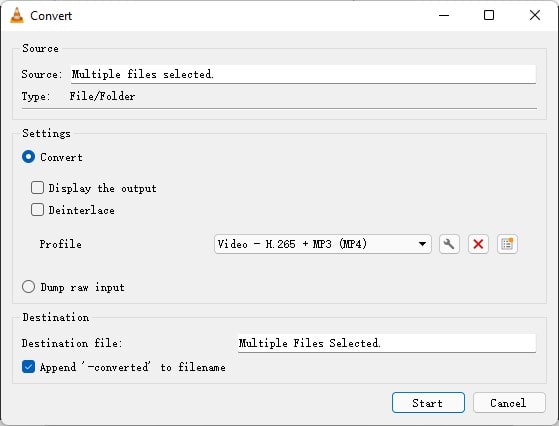Click the VLC cone icon in title bar
The image size is (559, 426).
(x=16, y=16)
